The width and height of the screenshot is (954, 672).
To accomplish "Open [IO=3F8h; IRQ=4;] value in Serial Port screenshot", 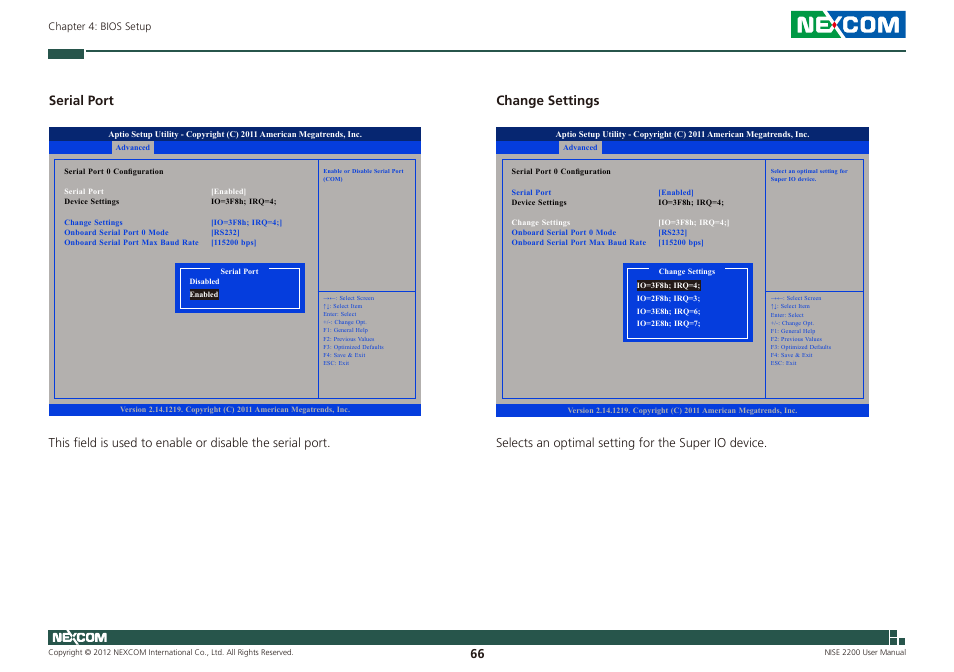I will 246,223.
